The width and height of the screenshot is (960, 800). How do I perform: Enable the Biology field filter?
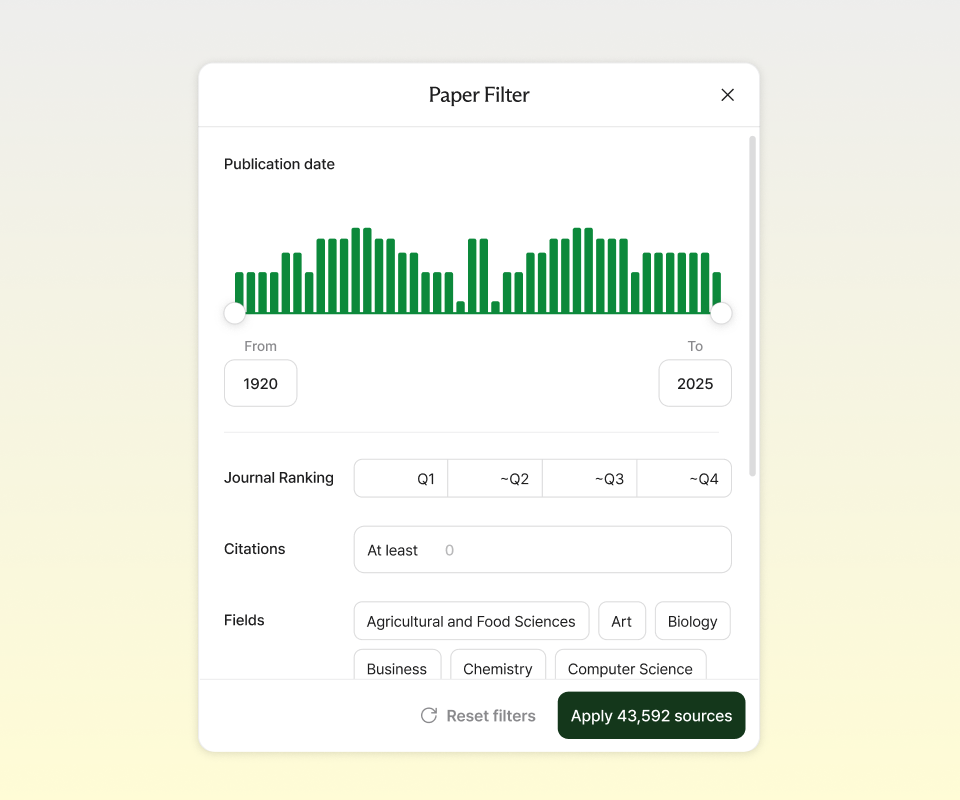(692, 620)
